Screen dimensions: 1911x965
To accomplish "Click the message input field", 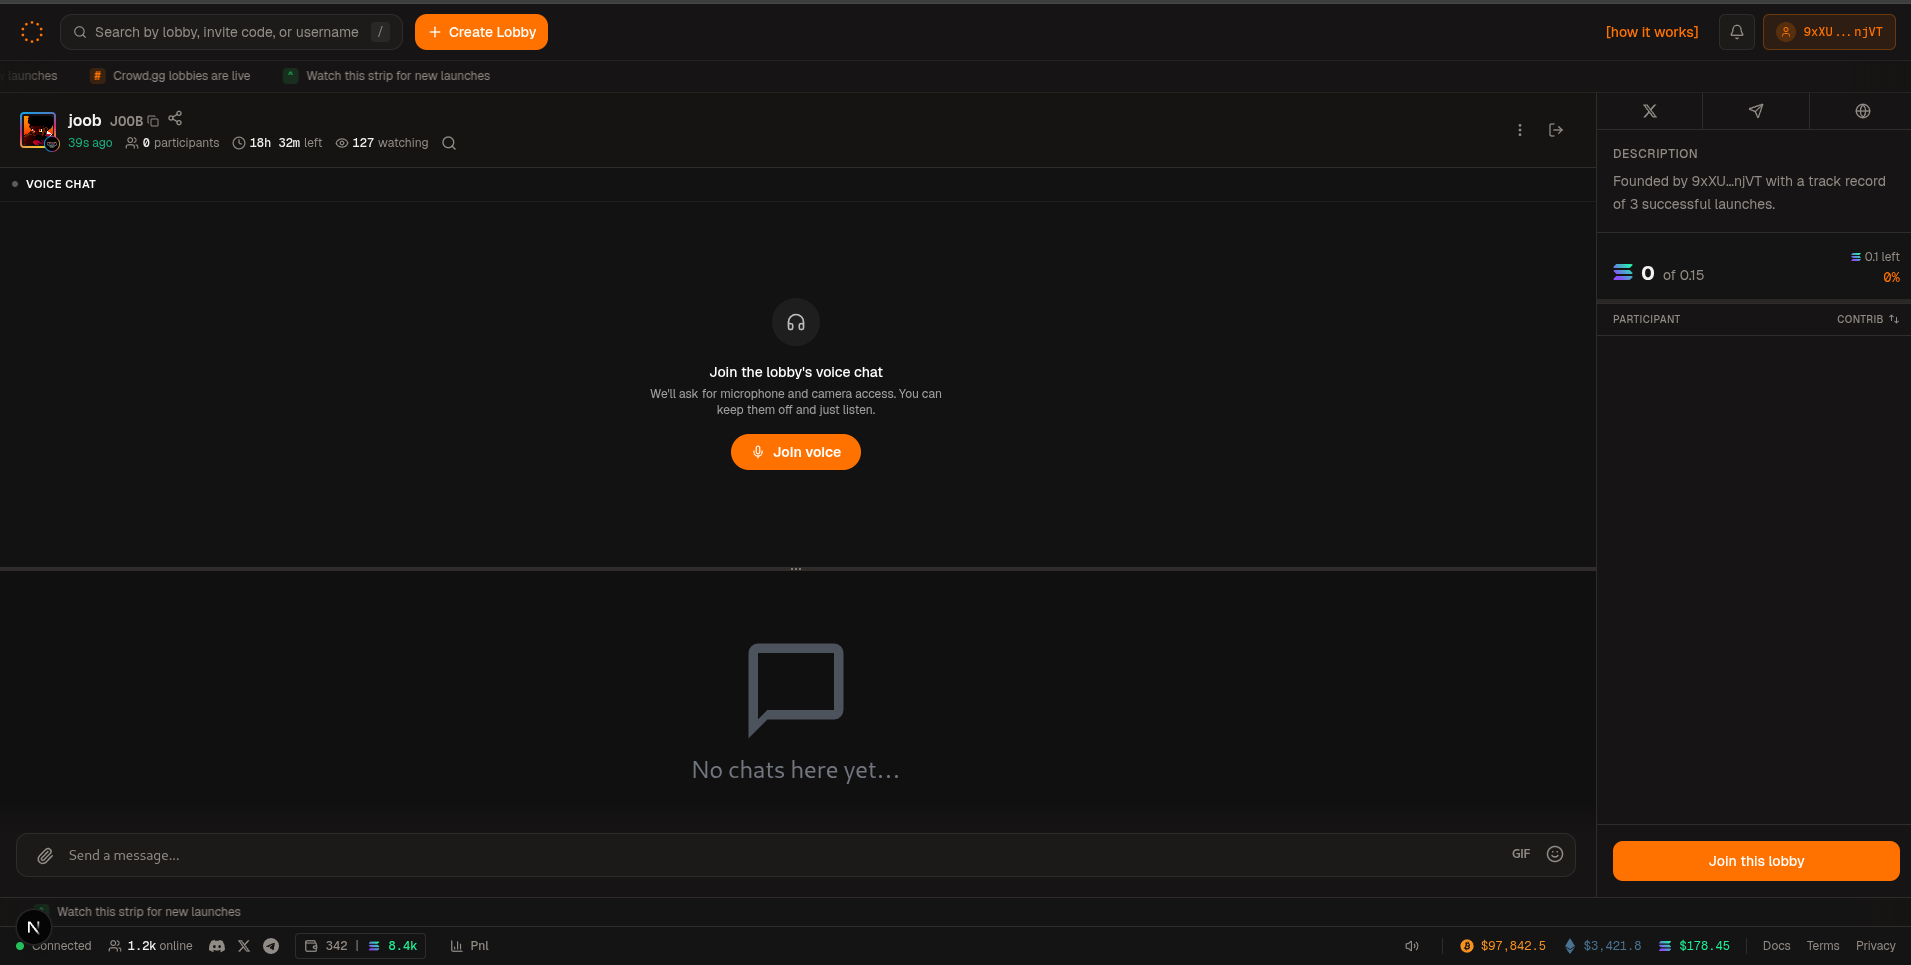I will (x=780, y=855).
